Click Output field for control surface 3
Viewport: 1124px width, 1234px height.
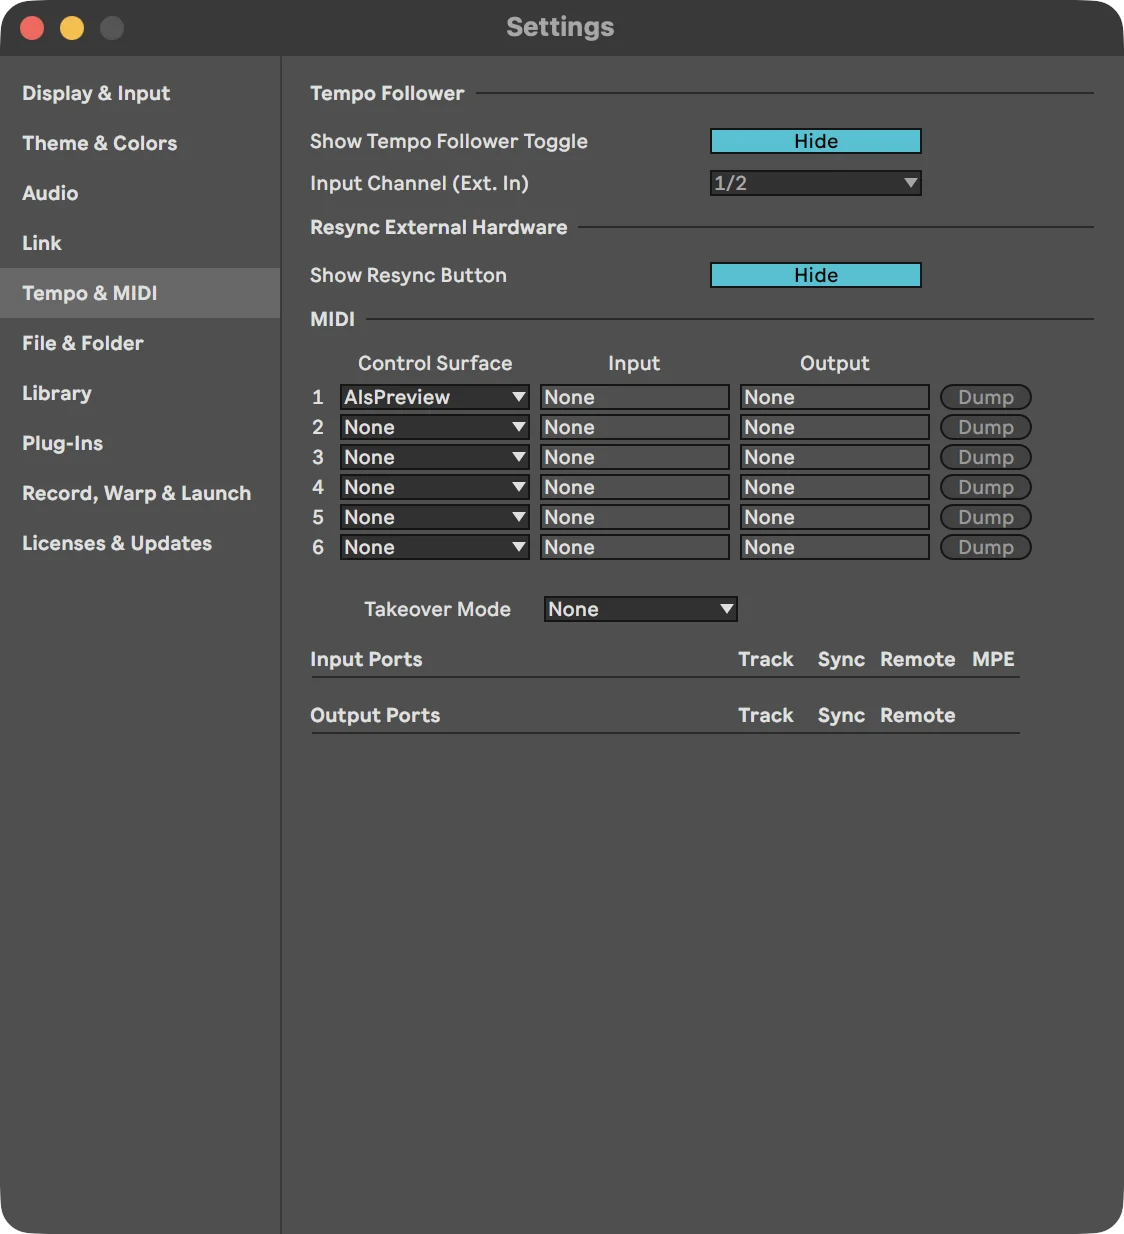coord(835,457)
